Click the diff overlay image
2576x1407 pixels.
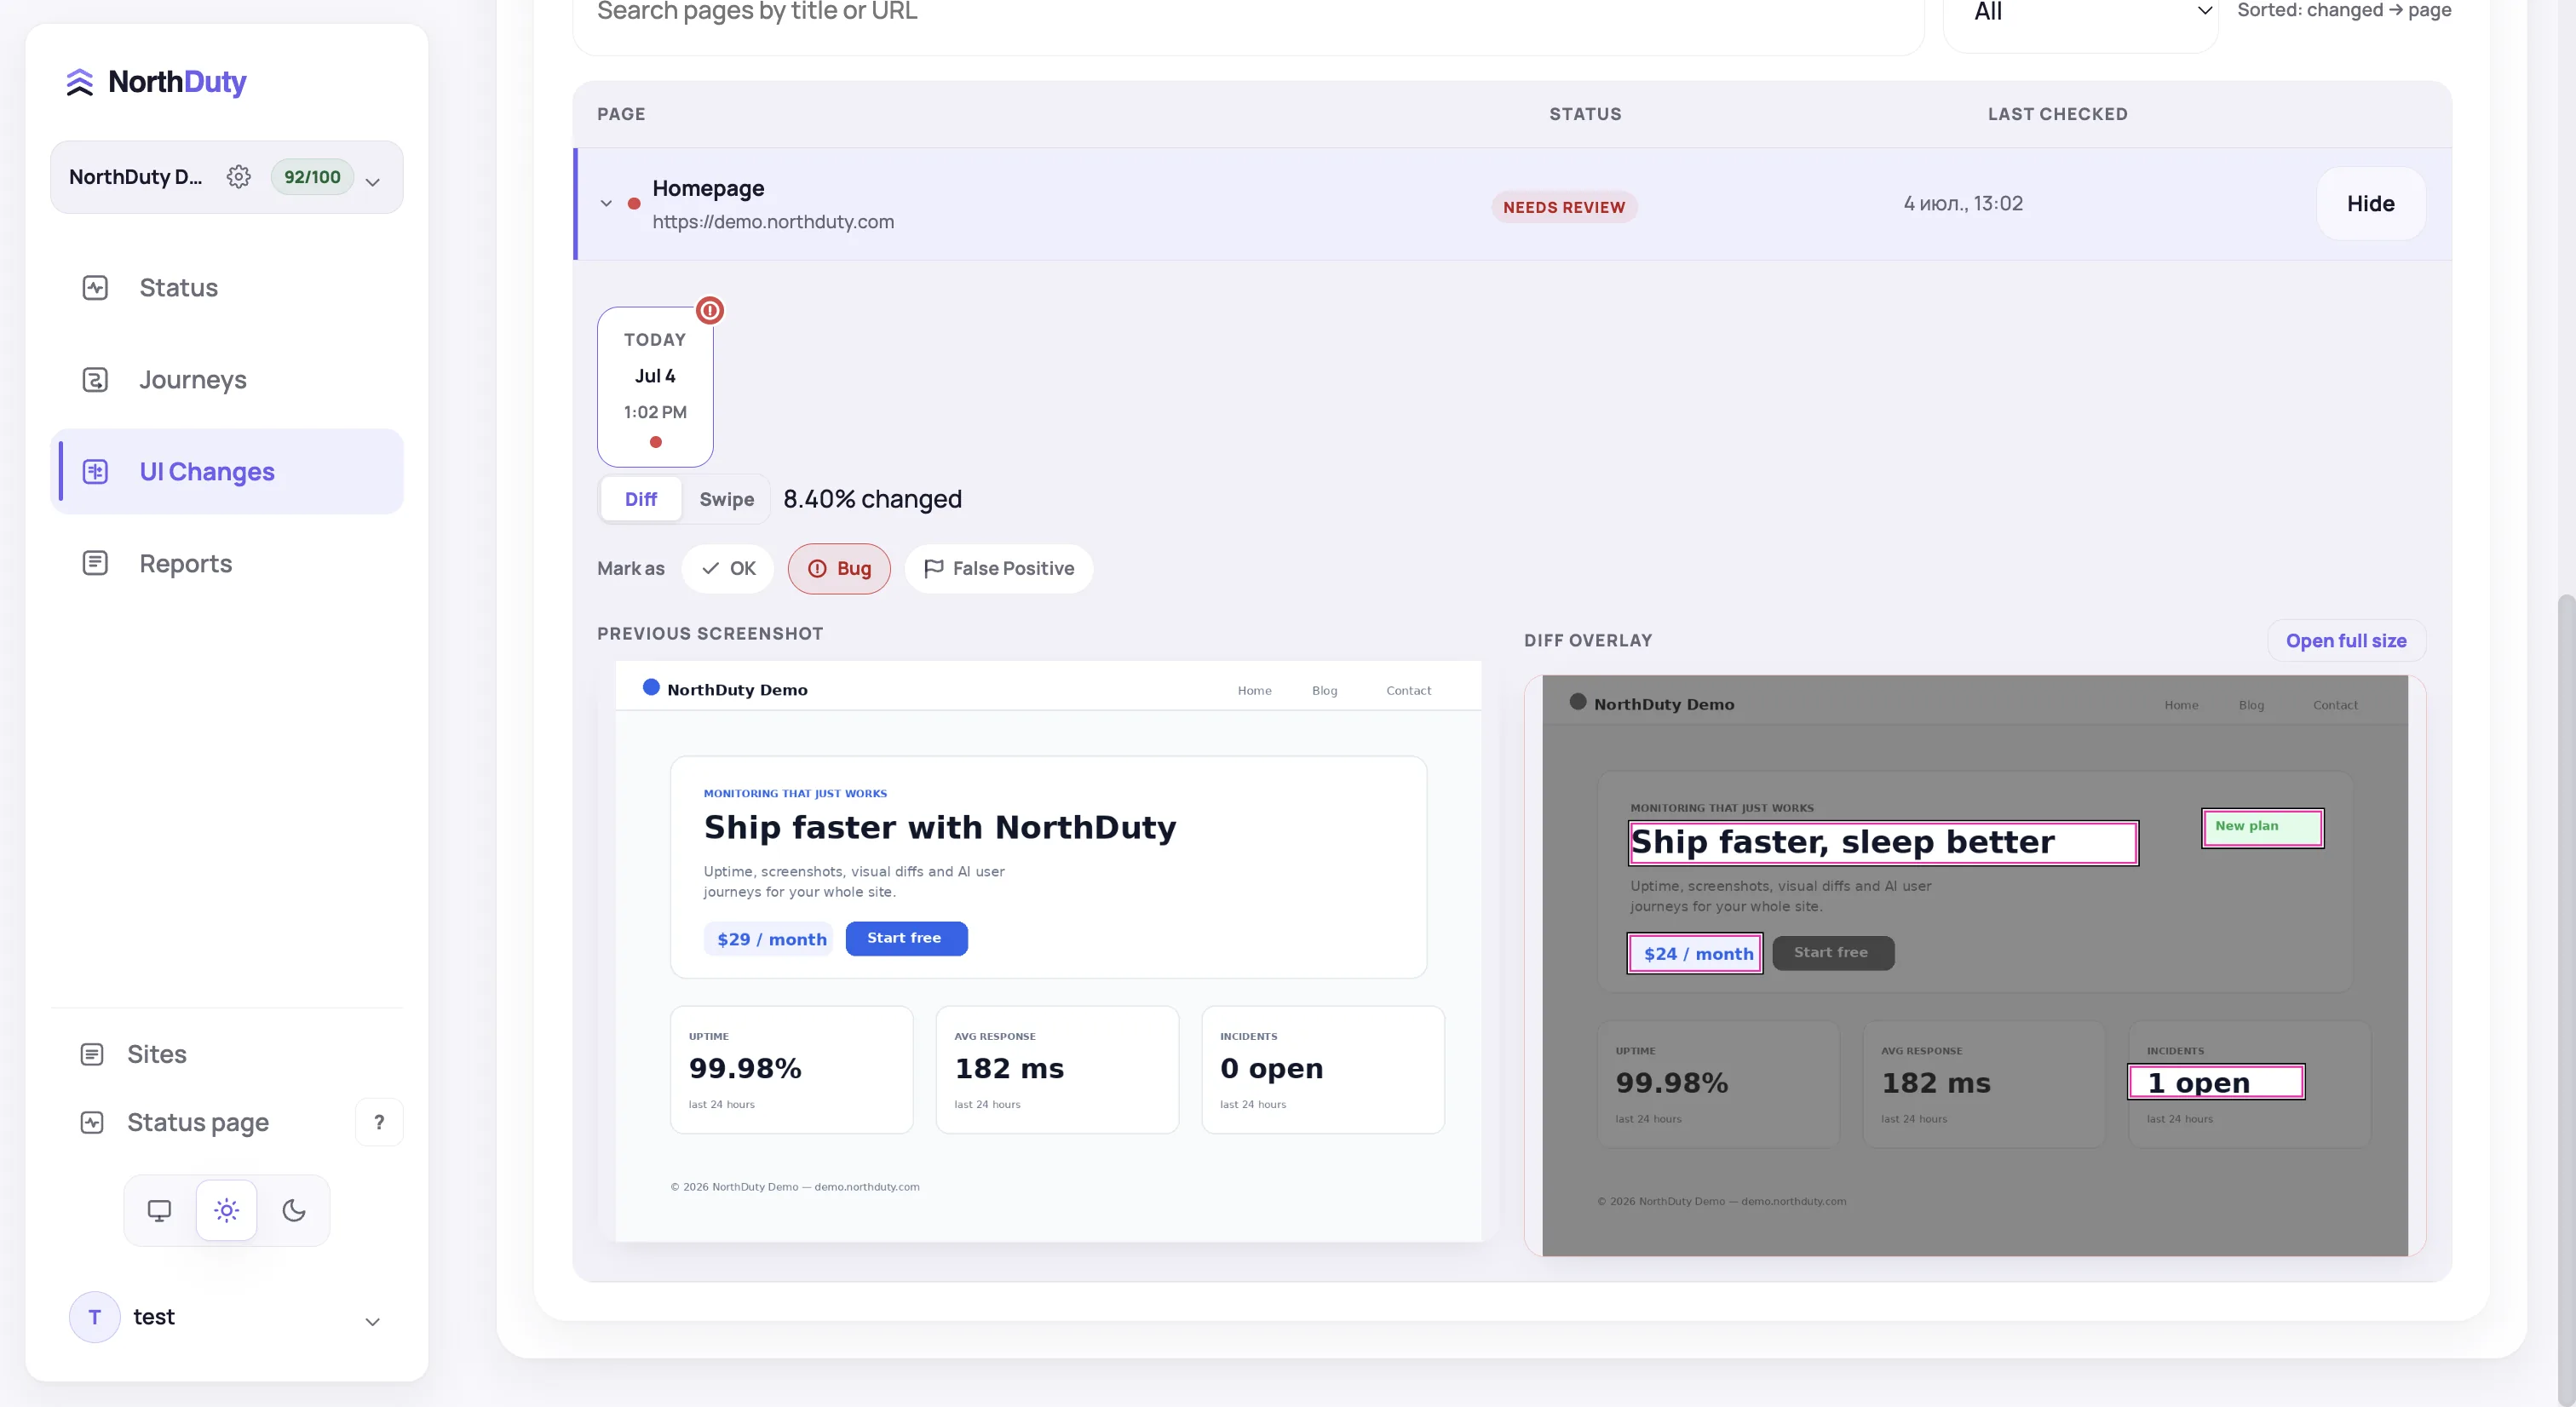(x=1975, y=966)
